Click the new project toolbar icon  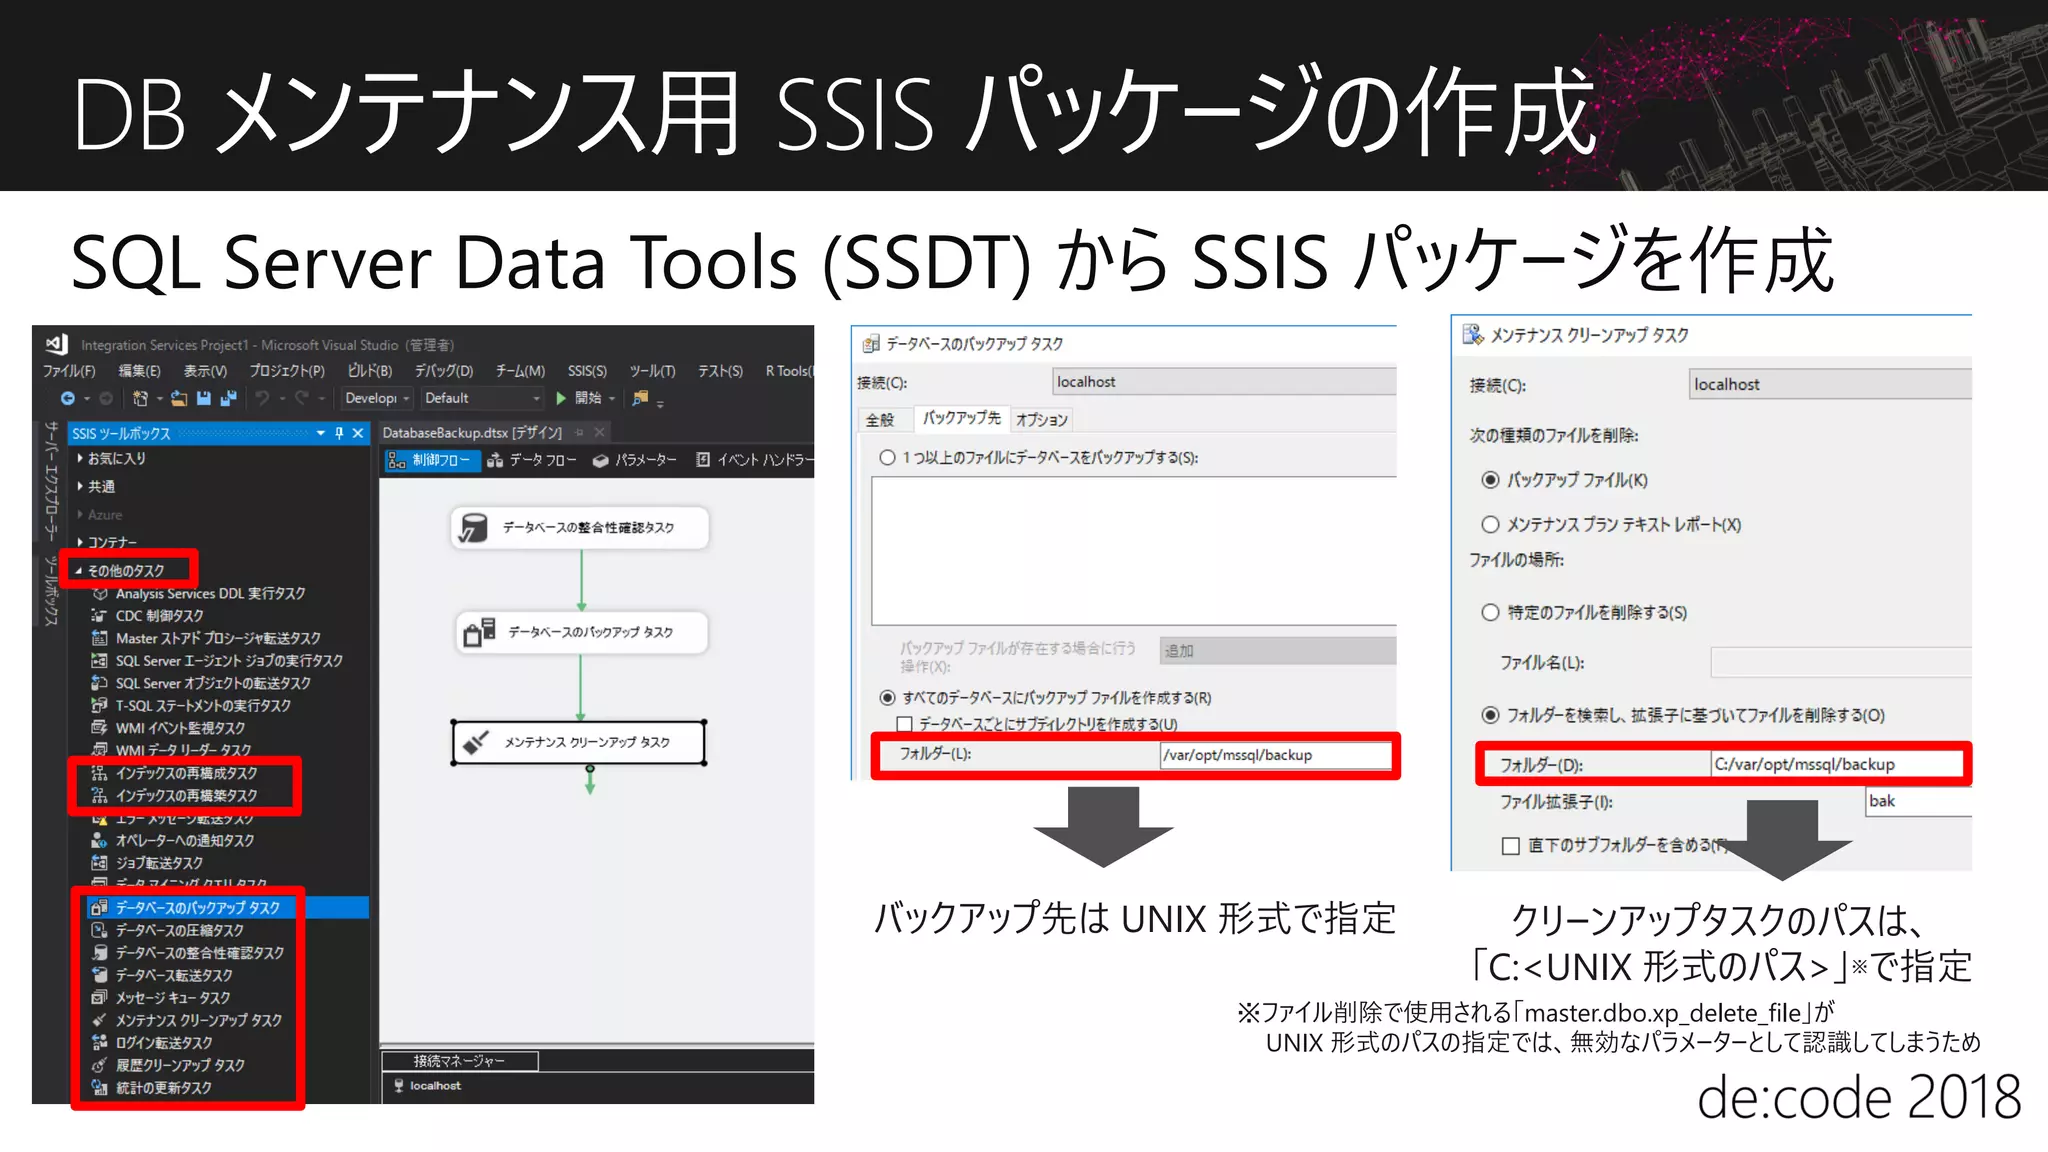[140, 398]
